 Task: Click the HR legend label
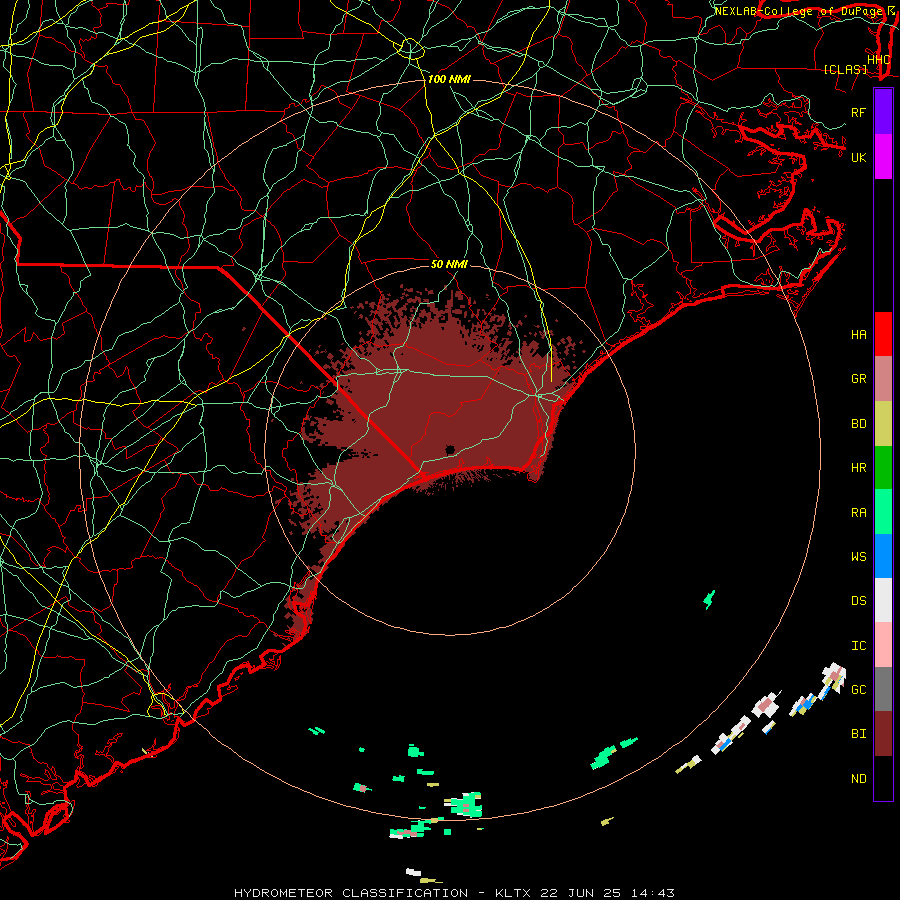coord(859,468)
